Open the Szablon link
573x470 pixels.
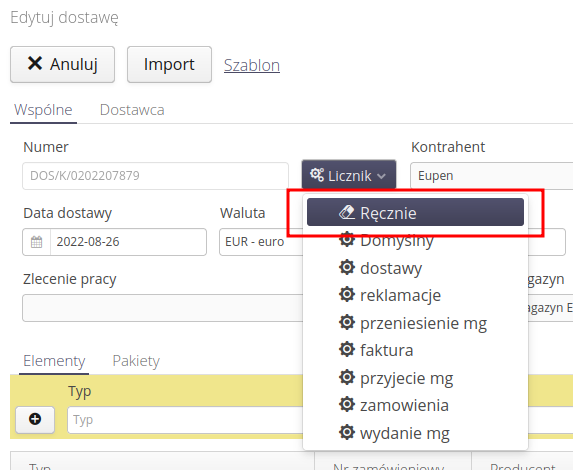tap(252, 65)
